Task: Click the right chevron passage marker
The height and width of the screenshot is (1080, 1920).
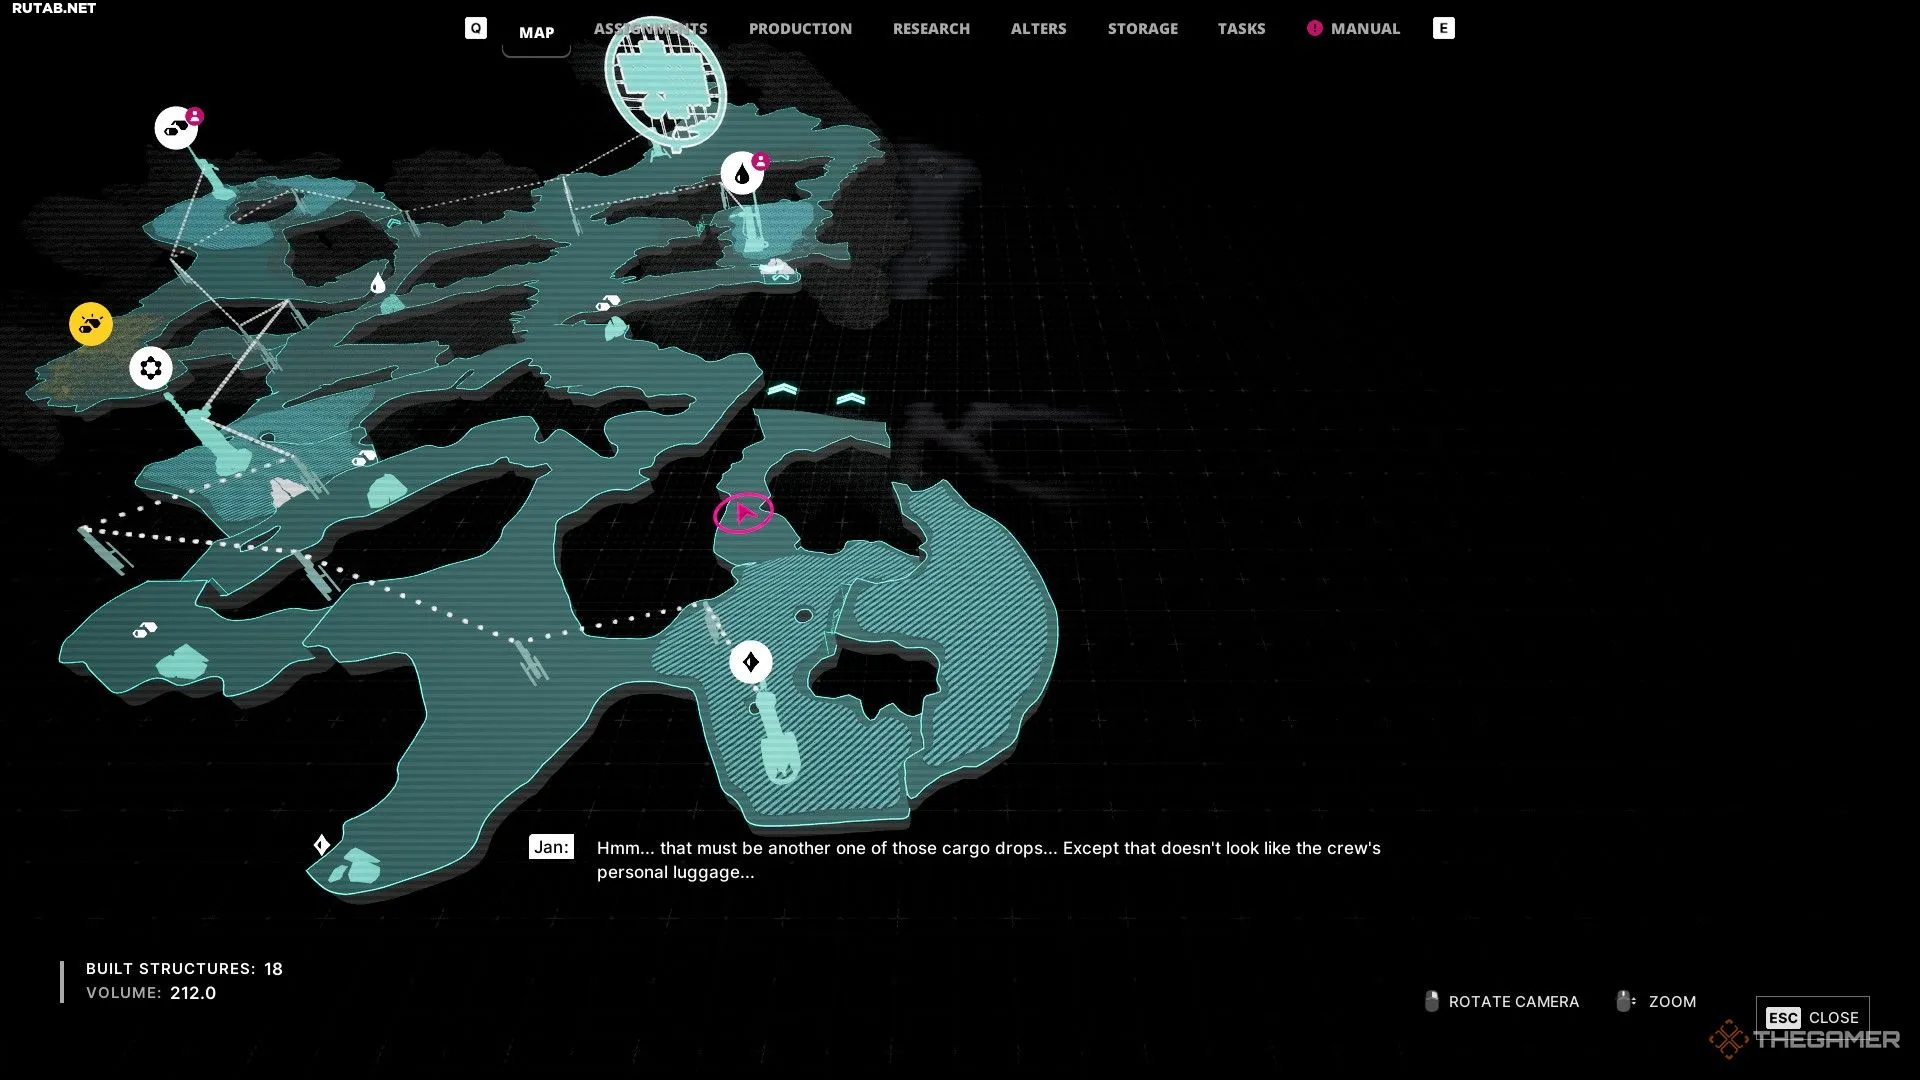Action: point(851,399)
